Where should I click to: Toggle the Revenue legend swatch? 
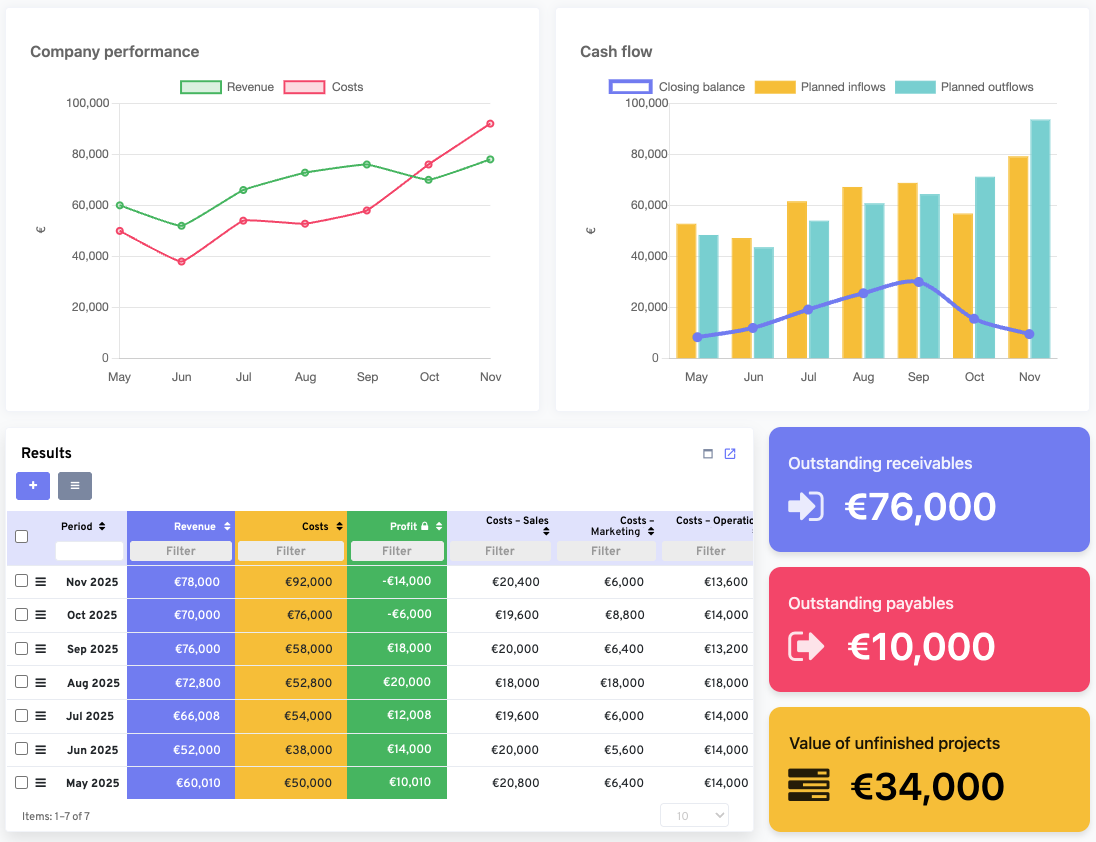click(201, 87)
